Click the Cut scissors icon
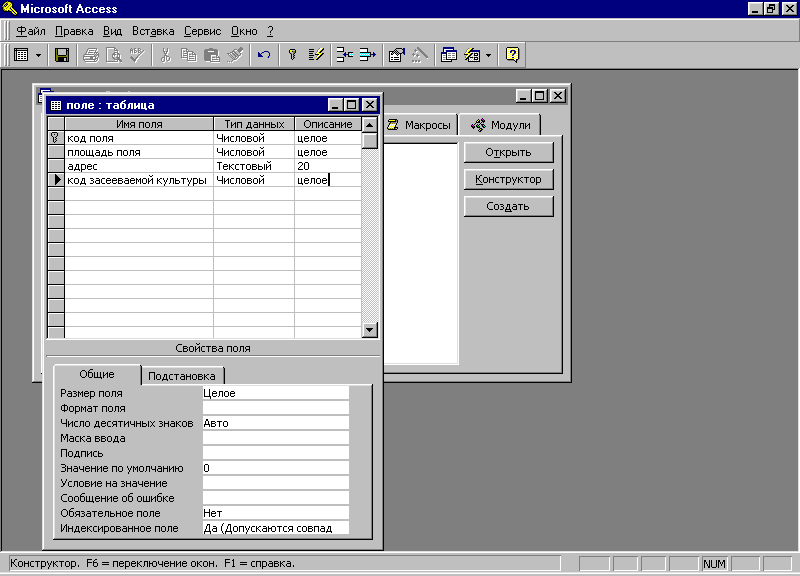Viewport: 800px width, 576px height. (165, 55)
